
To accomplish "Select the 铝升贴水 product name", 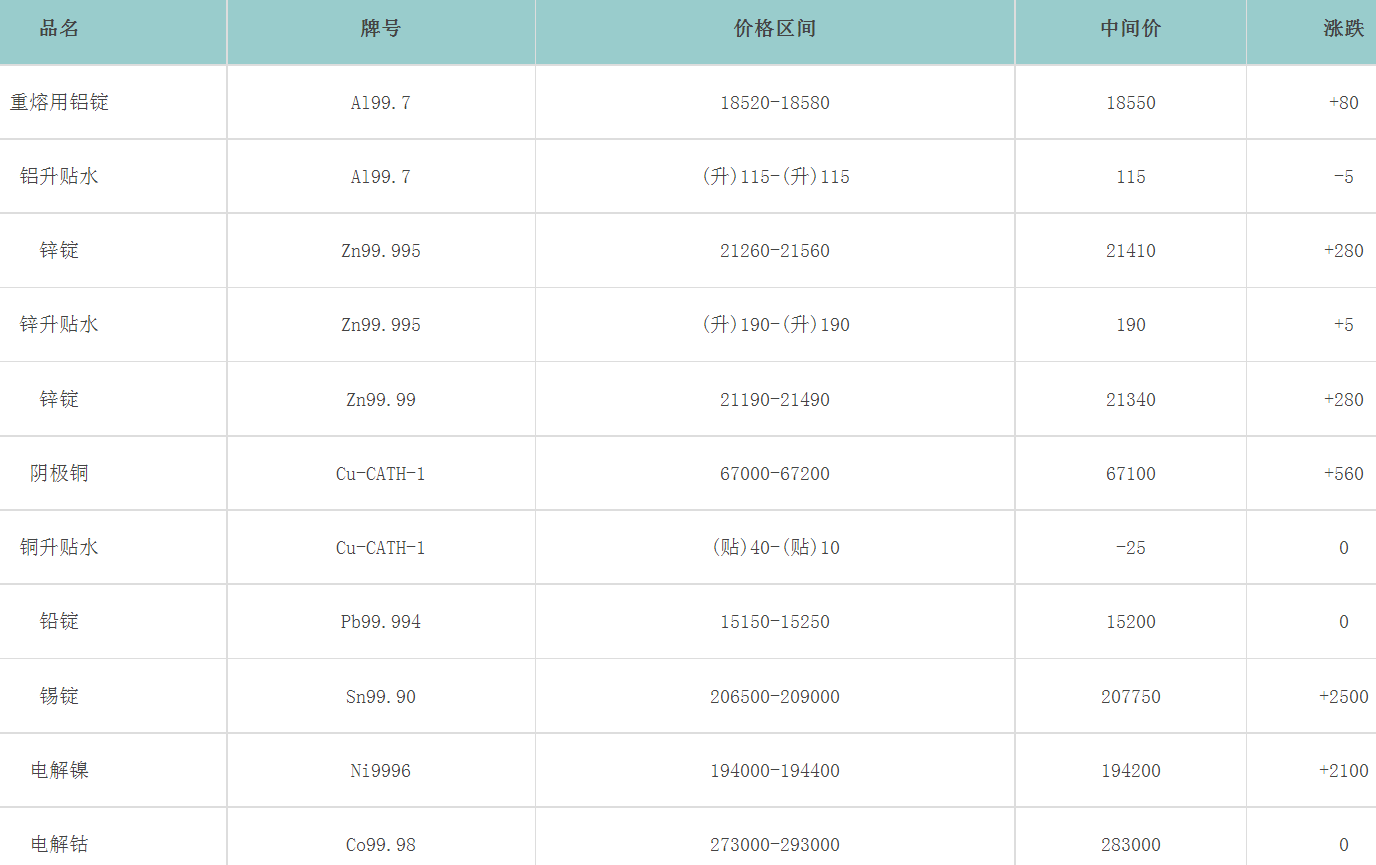I will pos(59,176).
